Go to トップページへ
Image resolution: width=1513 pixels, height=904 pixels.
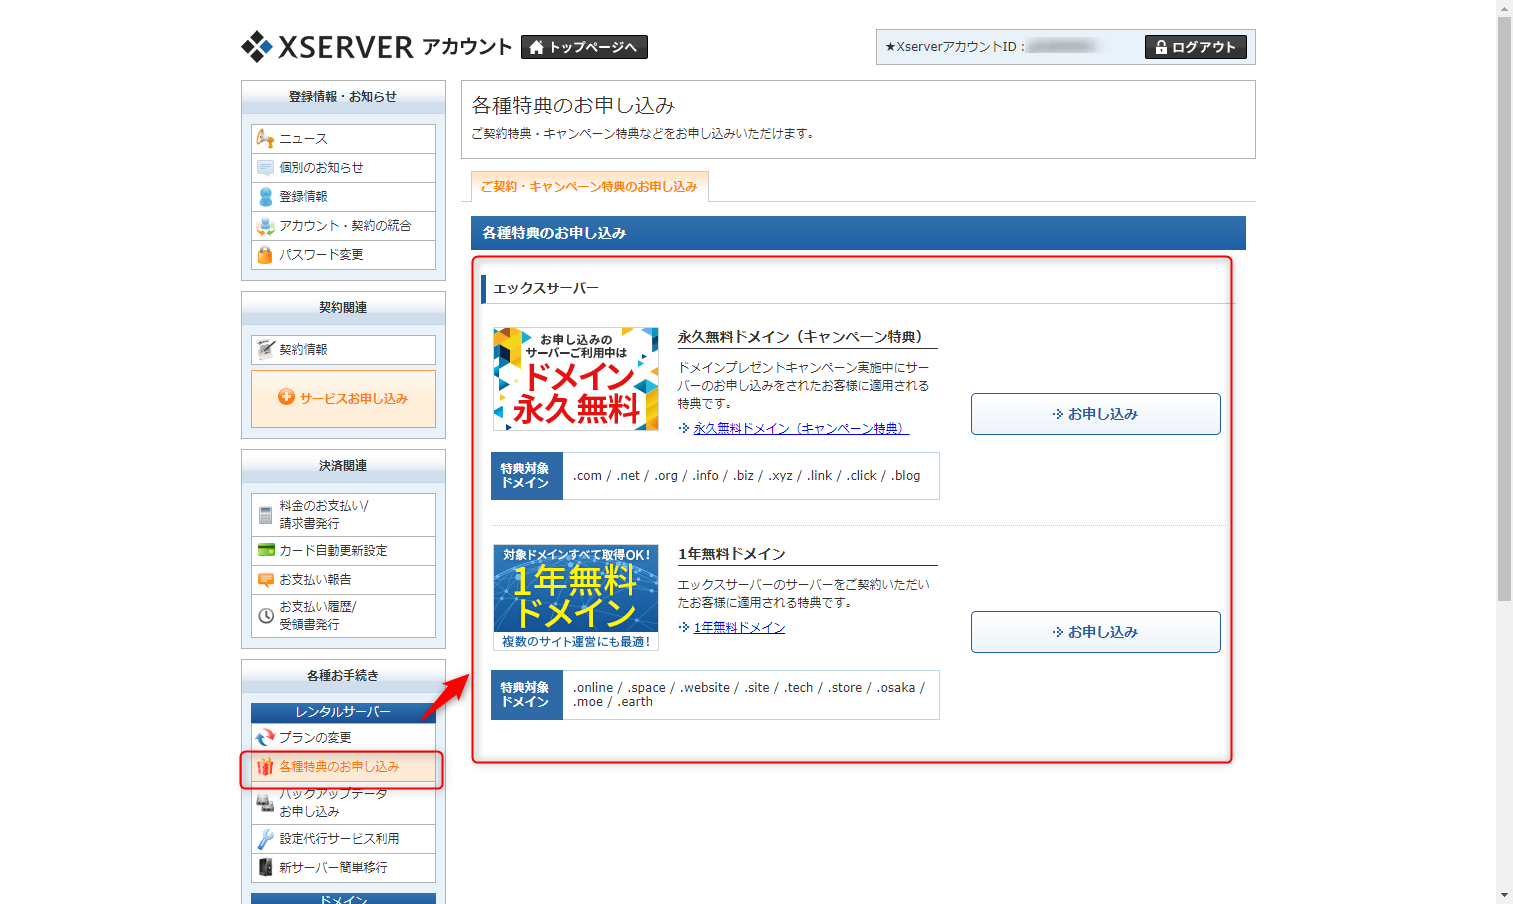585,47
